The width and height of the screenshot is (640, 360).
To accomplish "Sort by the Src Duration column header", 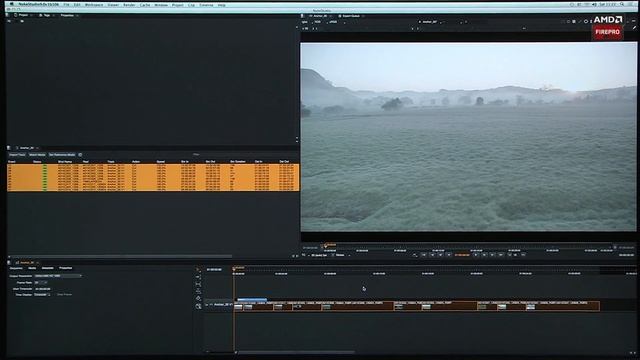I will click(238, 162).
